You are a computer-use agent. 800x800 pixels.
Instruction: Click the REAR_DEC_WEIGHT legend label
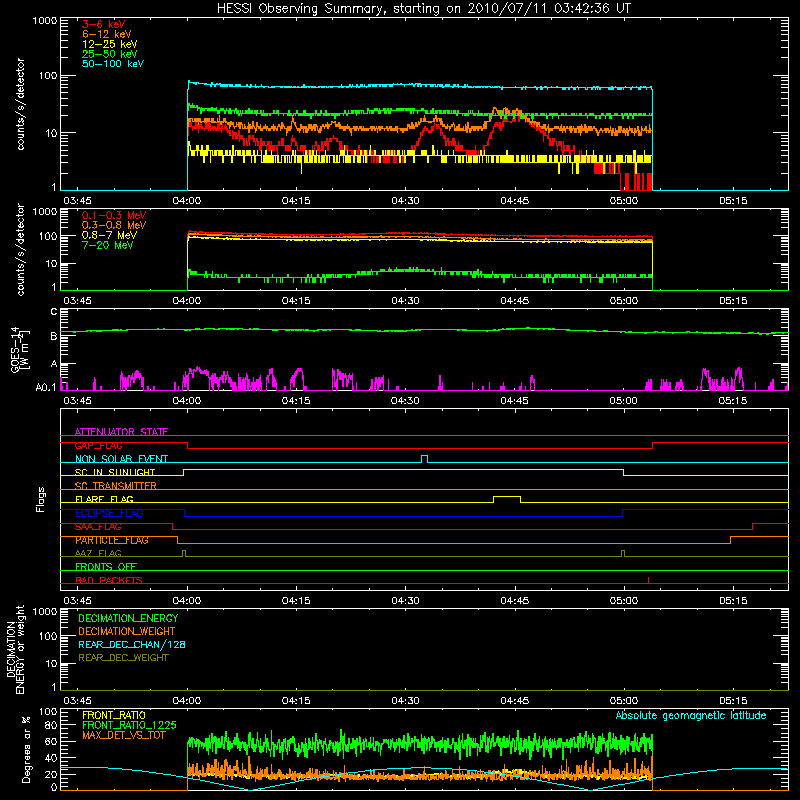[123, 658]
